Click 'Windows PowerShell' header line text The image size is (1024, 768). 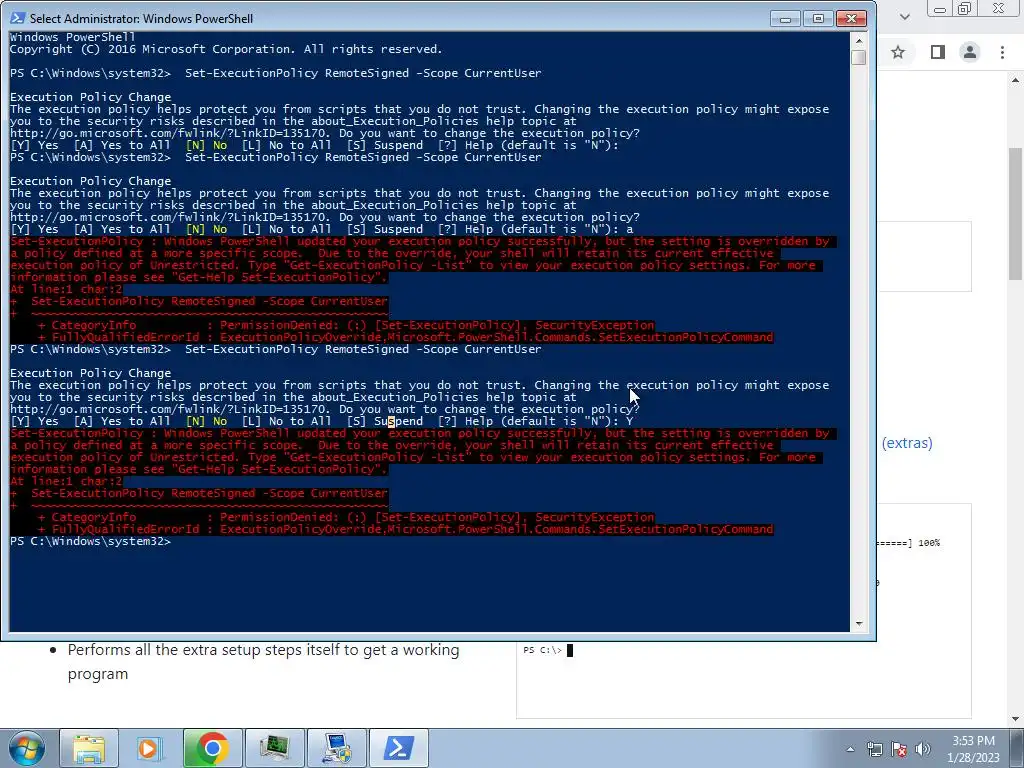(x=72, y=37)
